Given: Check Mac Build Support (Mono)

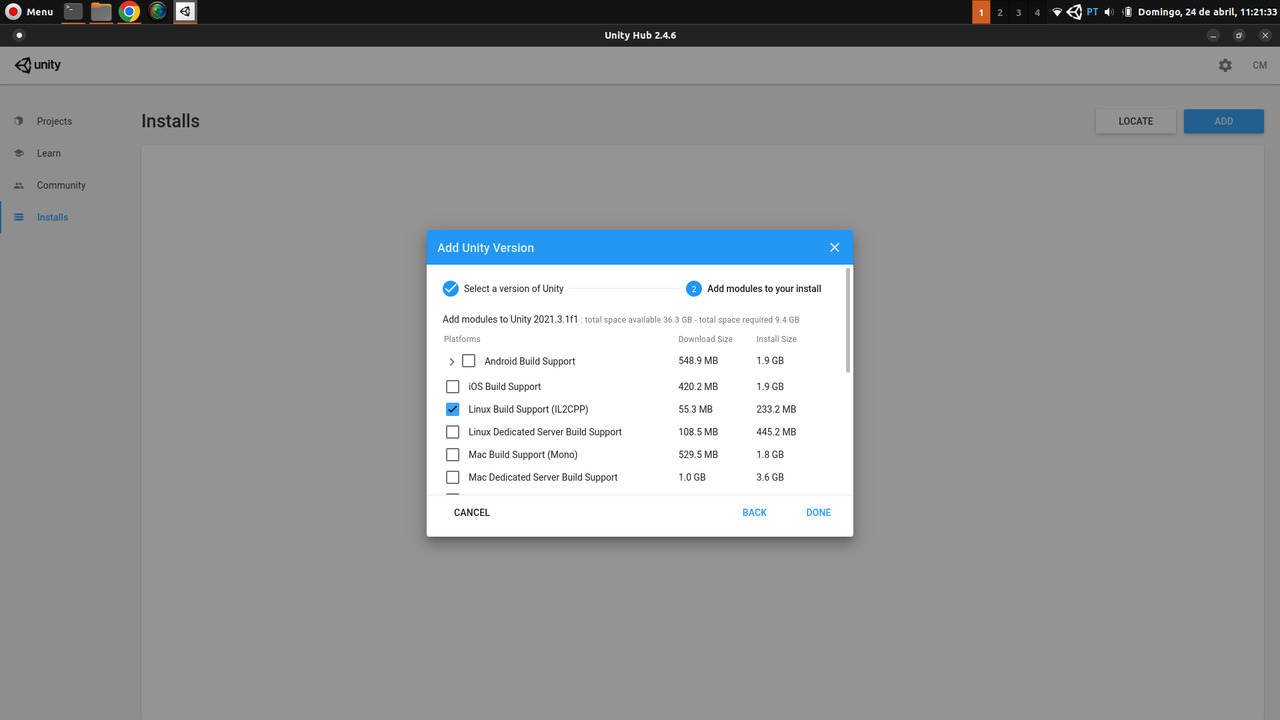Looking at the screenshot, I should 452,454.
